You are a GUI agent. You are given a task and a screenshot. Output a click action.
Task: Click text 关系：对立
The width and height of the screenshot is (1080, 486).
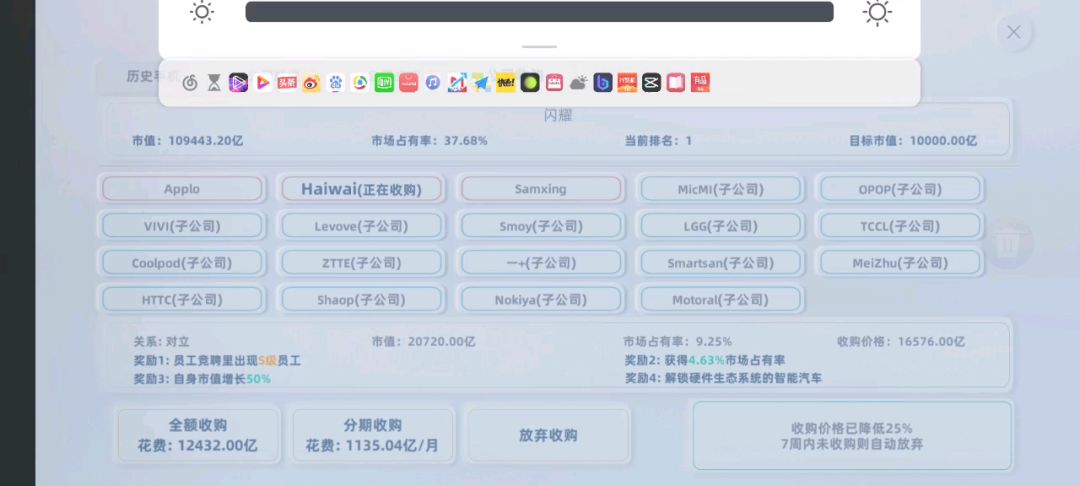[161, 341]
